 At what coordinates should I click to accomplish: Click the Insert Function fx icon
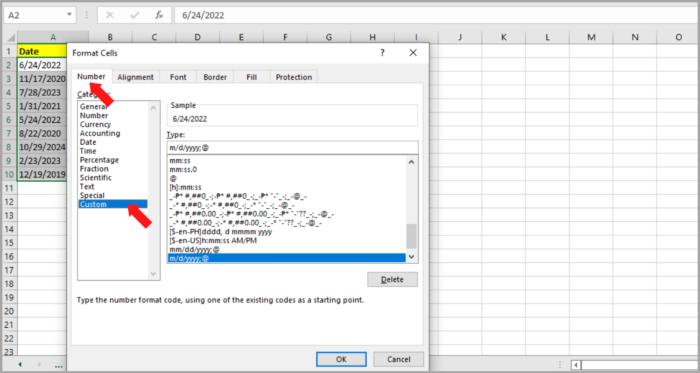click(159, 15)
